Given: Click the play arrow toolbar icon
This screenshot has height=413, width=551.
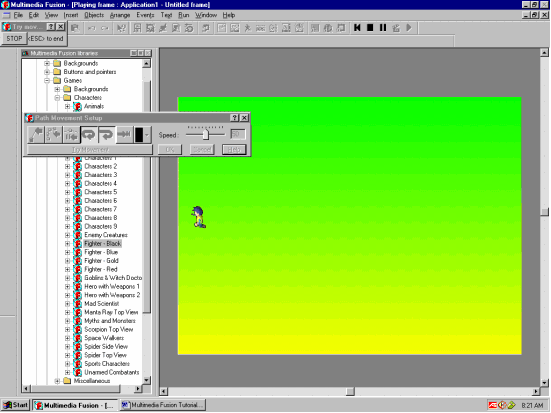Looking at the screenshot, I should click(409, 27).
